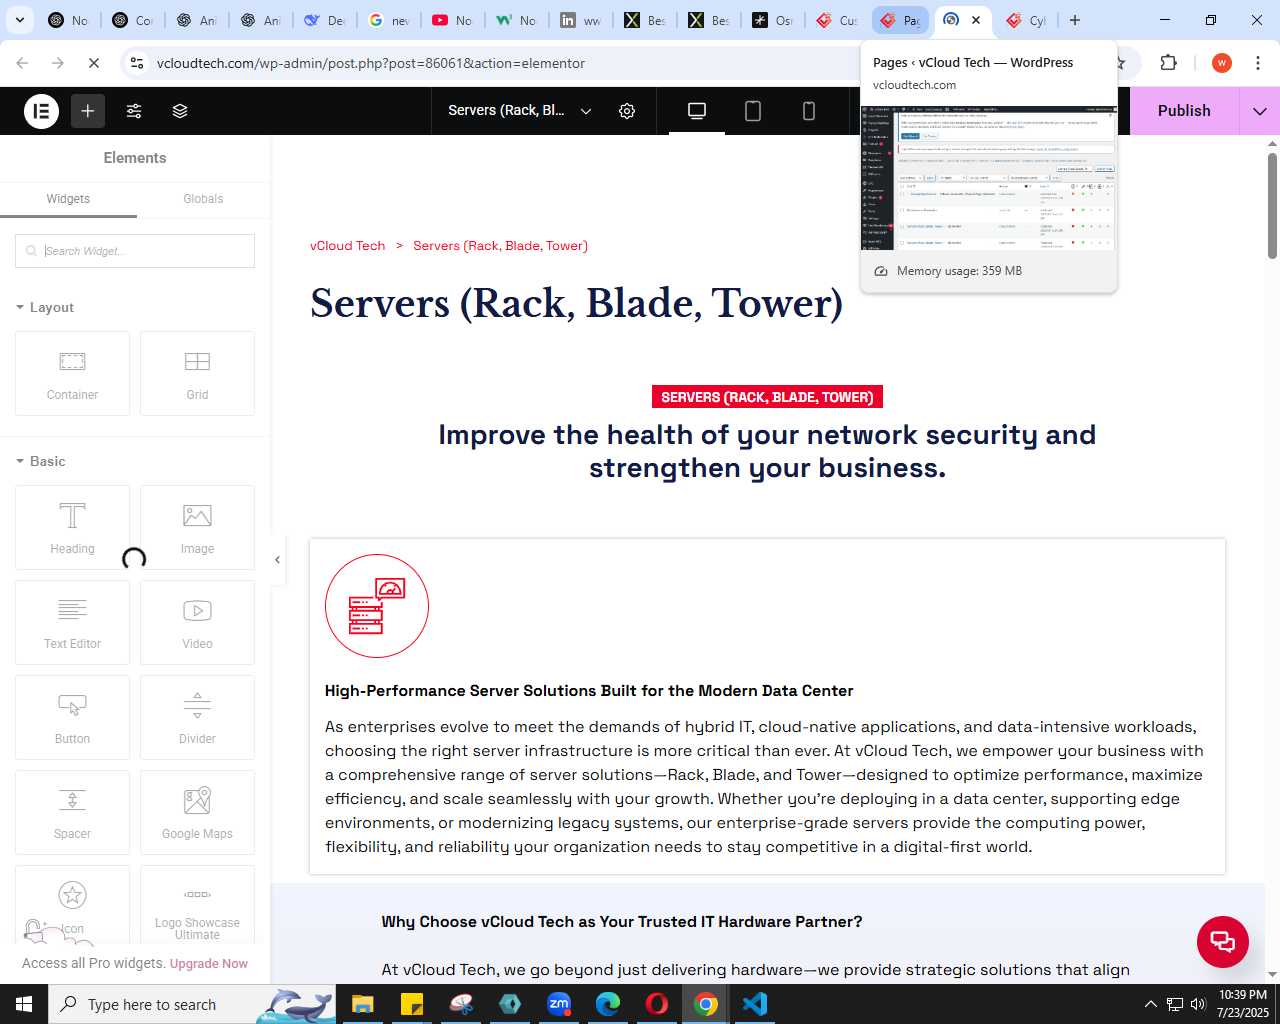Select the Container widget
1280x1024 pixels.
pyautogui.click(x=72, y=373)
